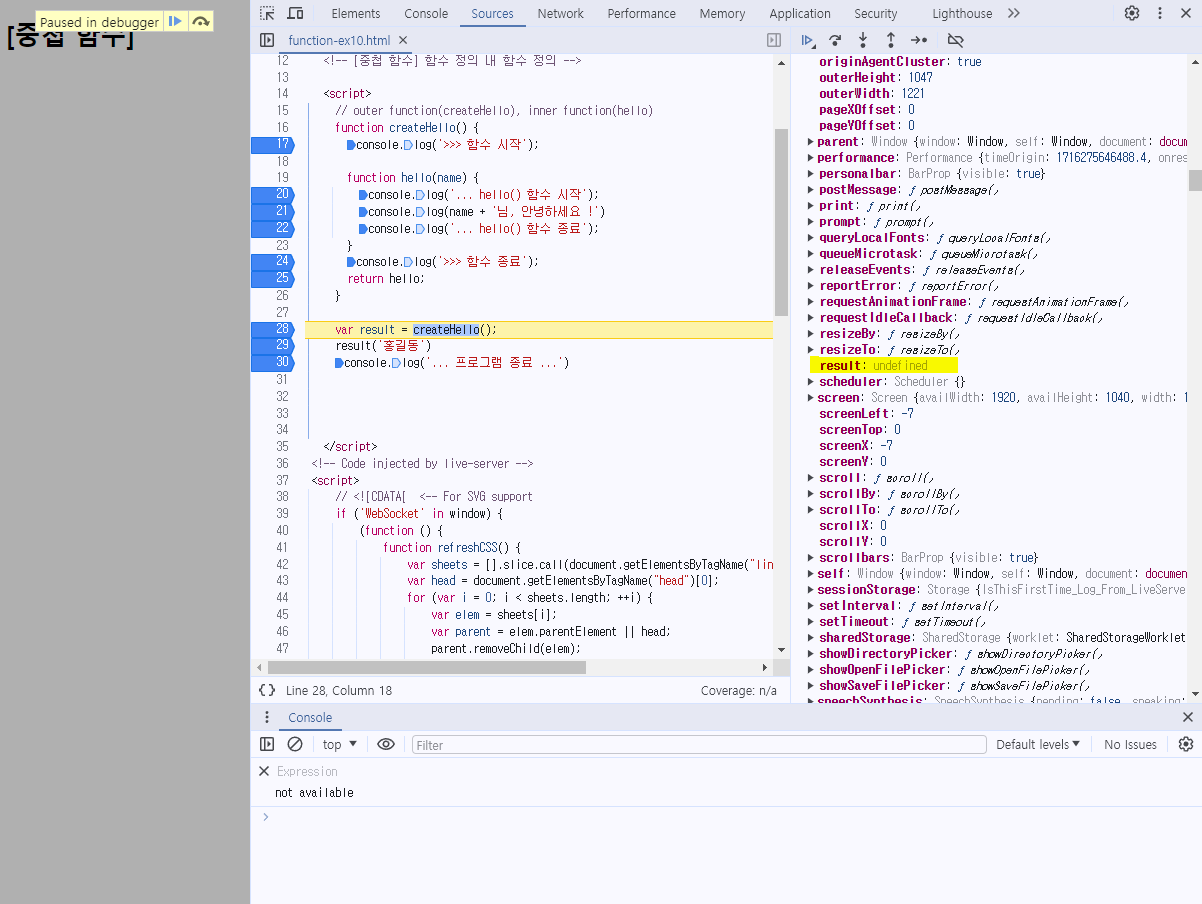This screenshot has width=1202, height=904.
Task: Expand the parent Window property
Action: tap(811, 142)
